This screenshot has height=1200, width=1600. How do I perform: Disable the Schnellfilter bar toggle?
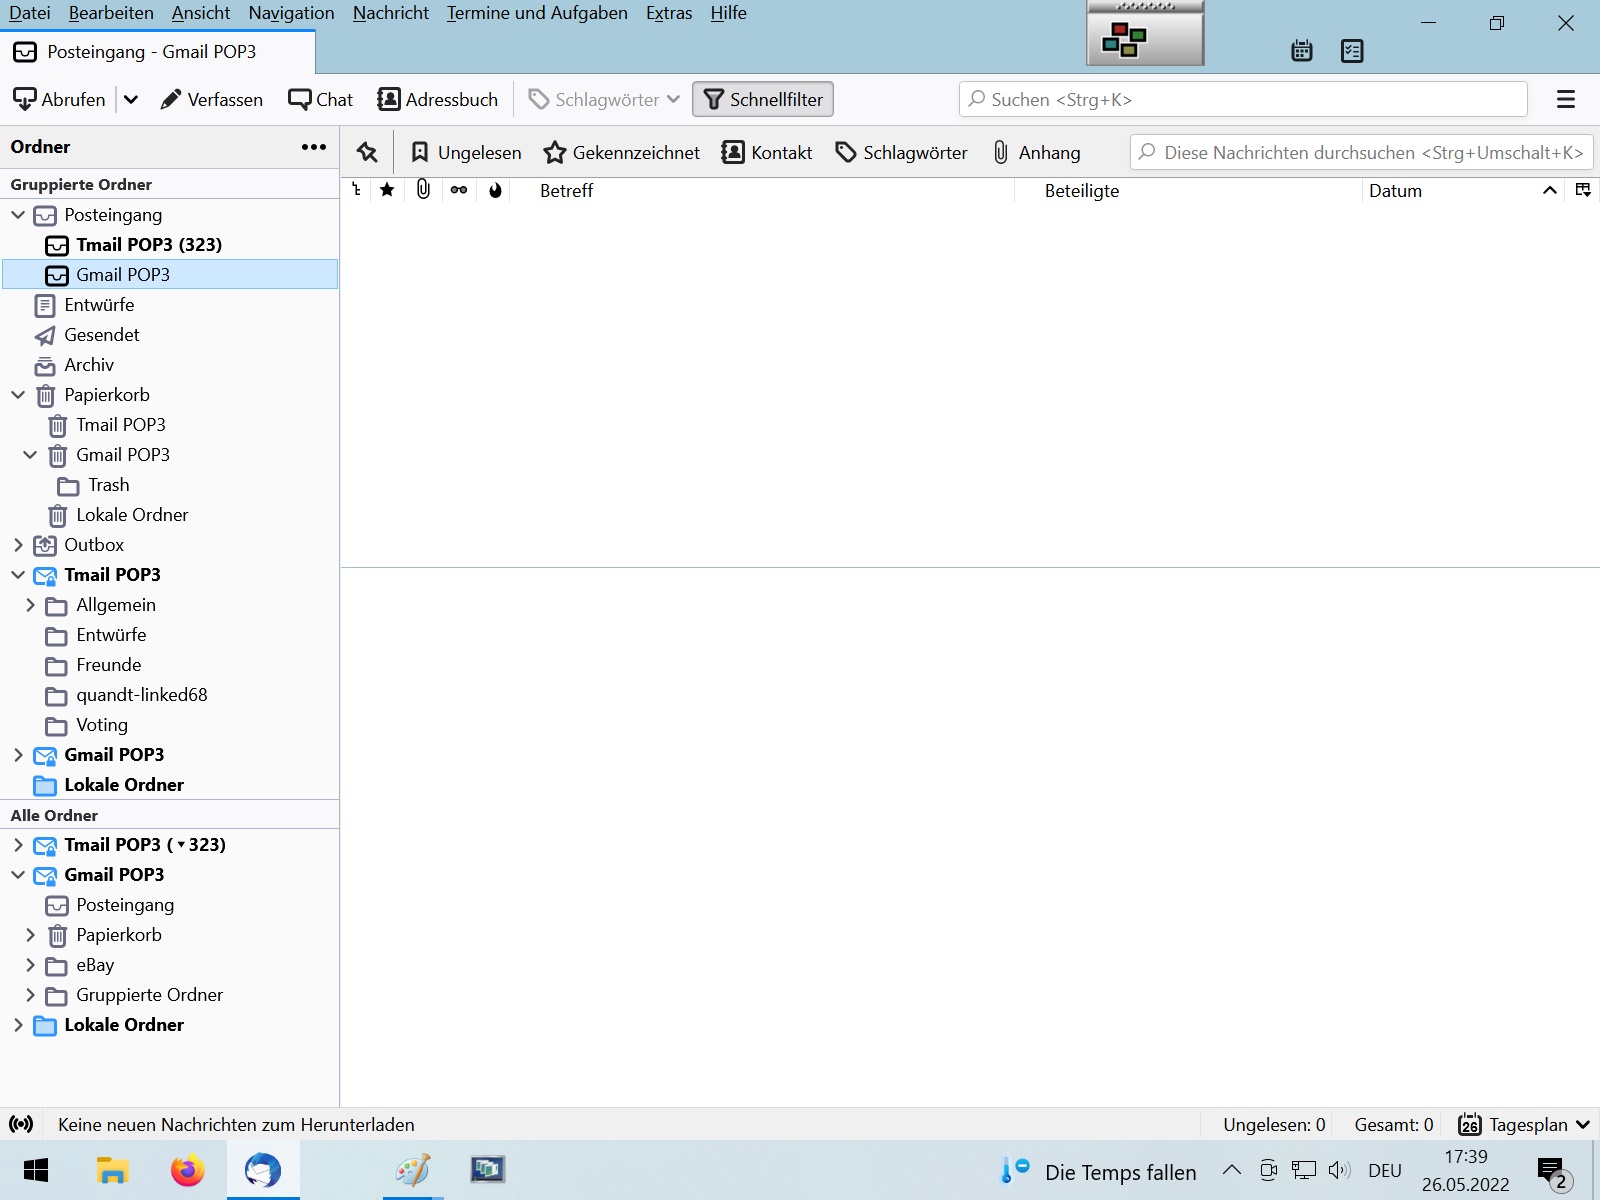(x=763, y=99)
